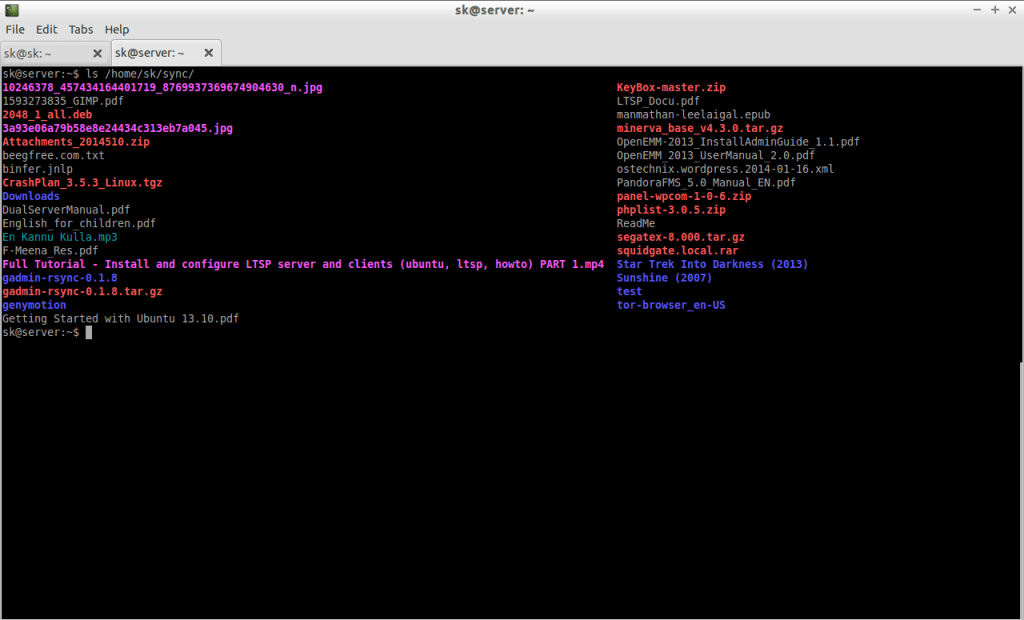Click DualServerManual.pdf file name
1024x620 pixels.
click(66, 210)
